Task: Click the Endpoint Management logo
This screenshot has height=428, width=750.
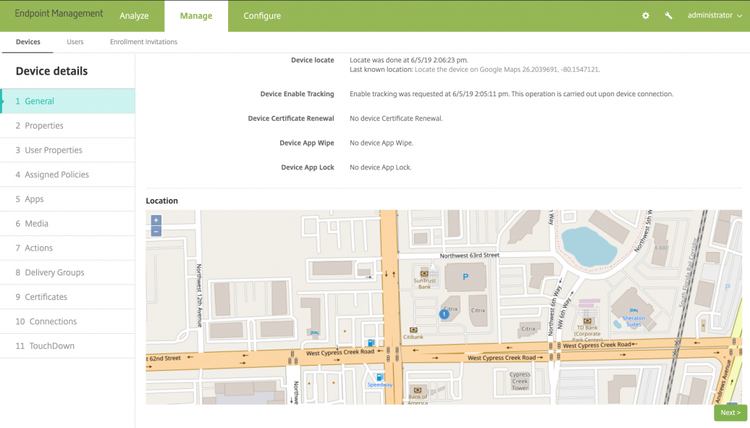Action: pyautogui.click(x=58, y=13)
